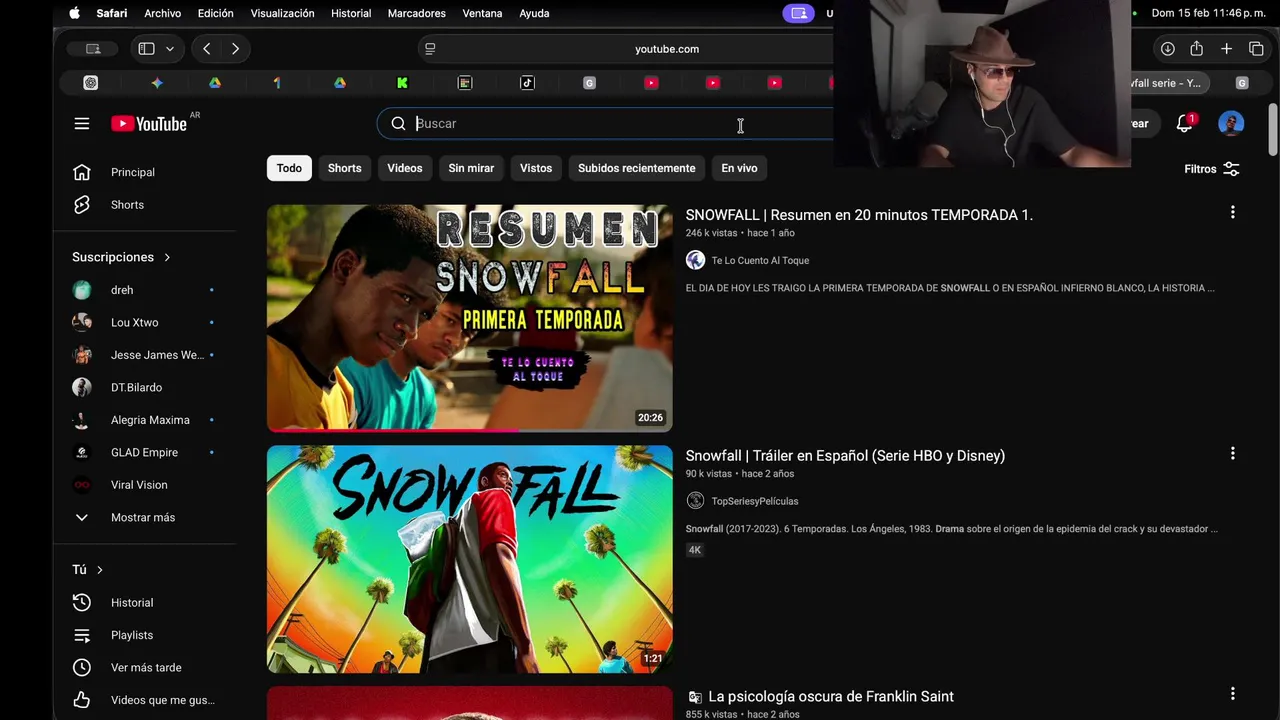Image resolution: width=1280 pixels, height=720 pixels.
Task: Select the Vistos filter chip
Action: click(536, 168)
